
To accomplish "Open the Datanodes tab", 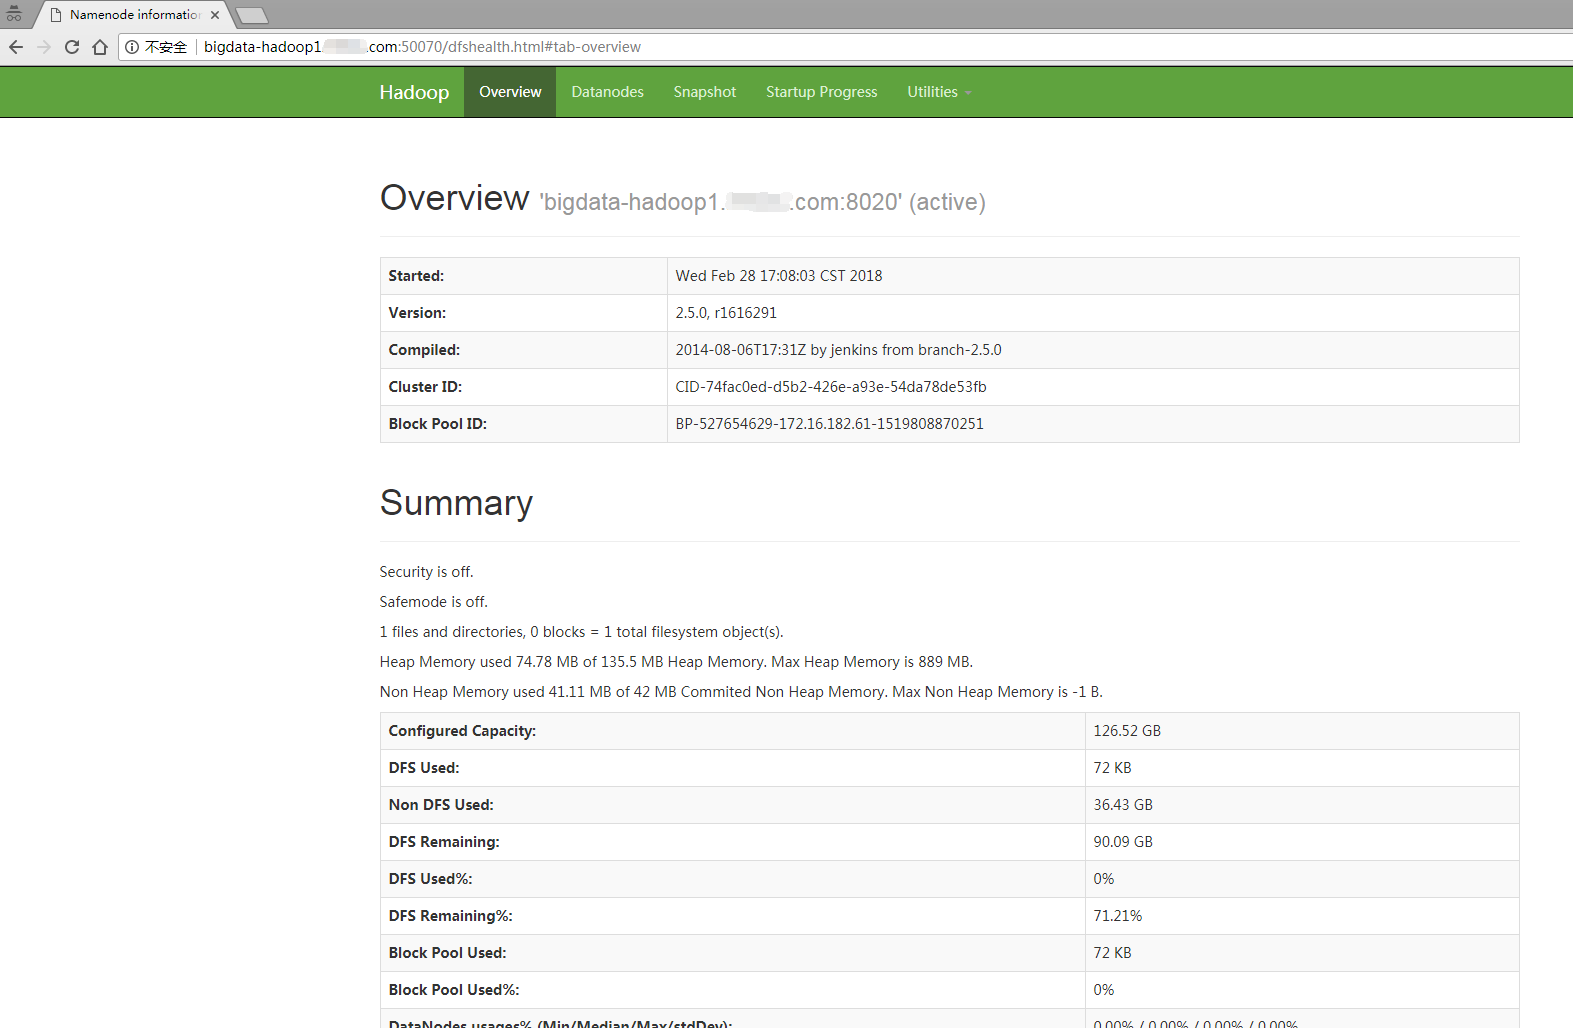I will point(607,92).
